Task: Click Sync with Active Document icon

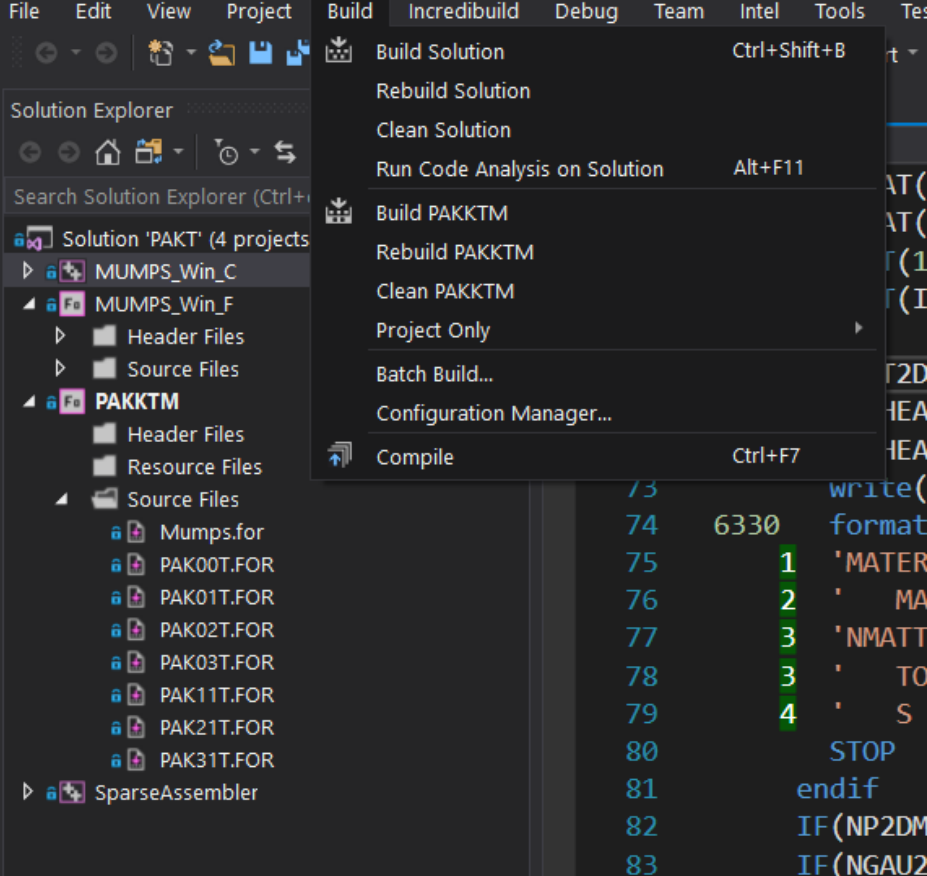Action: [x=285, y=153]
